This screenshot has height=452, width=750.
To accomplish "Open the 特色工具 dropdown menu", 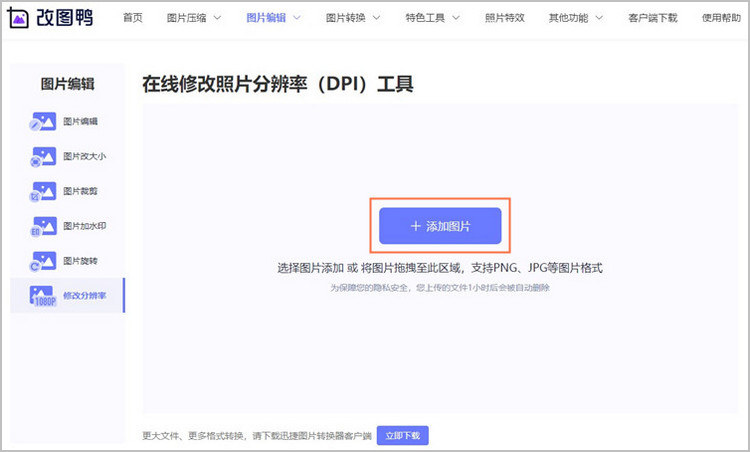I will 432,18.
